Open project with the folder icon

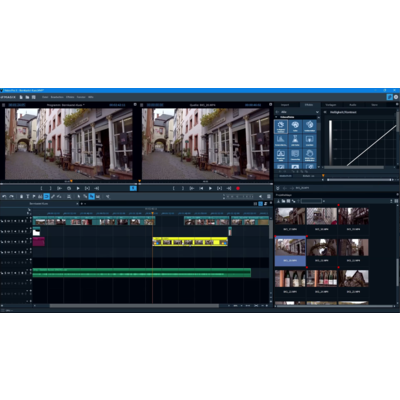point(27,97)
